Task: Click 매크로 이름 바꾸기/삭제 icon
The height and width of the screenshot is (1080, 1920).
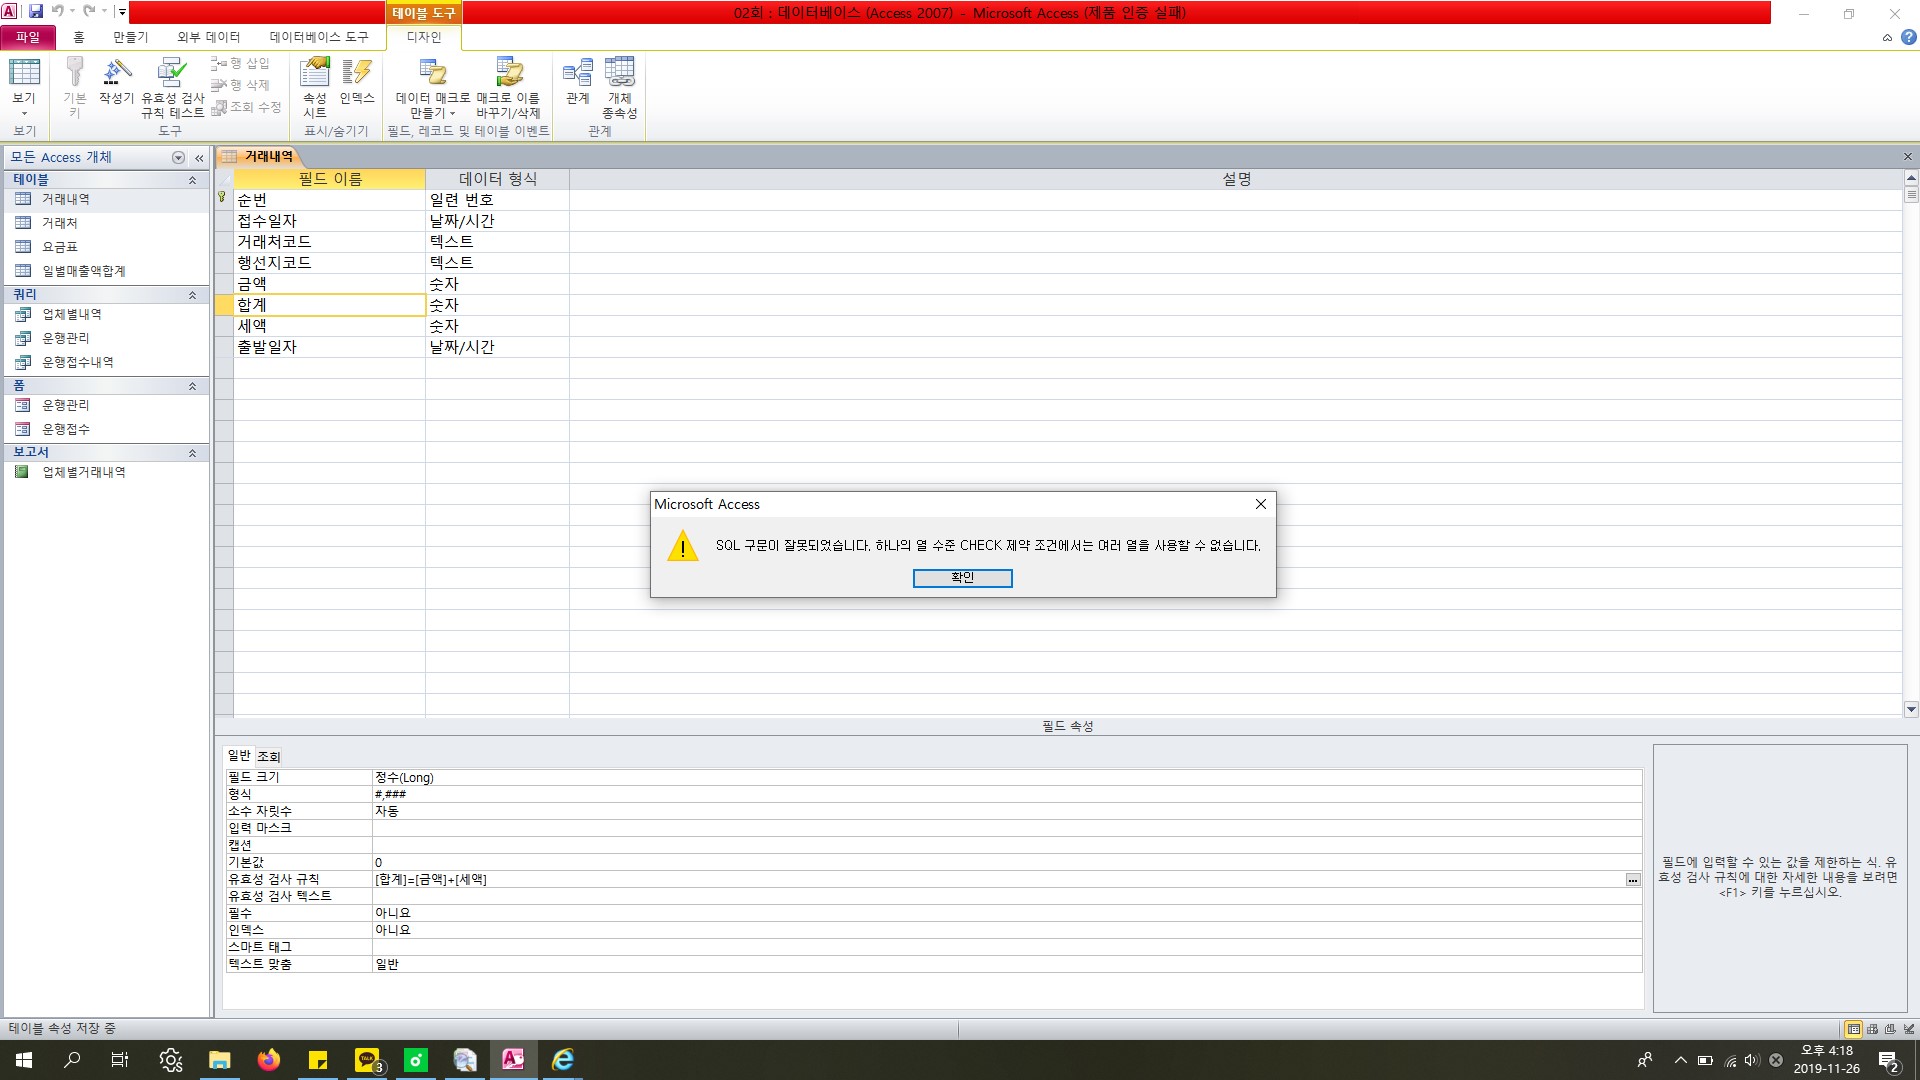Action: coord(508,86)
